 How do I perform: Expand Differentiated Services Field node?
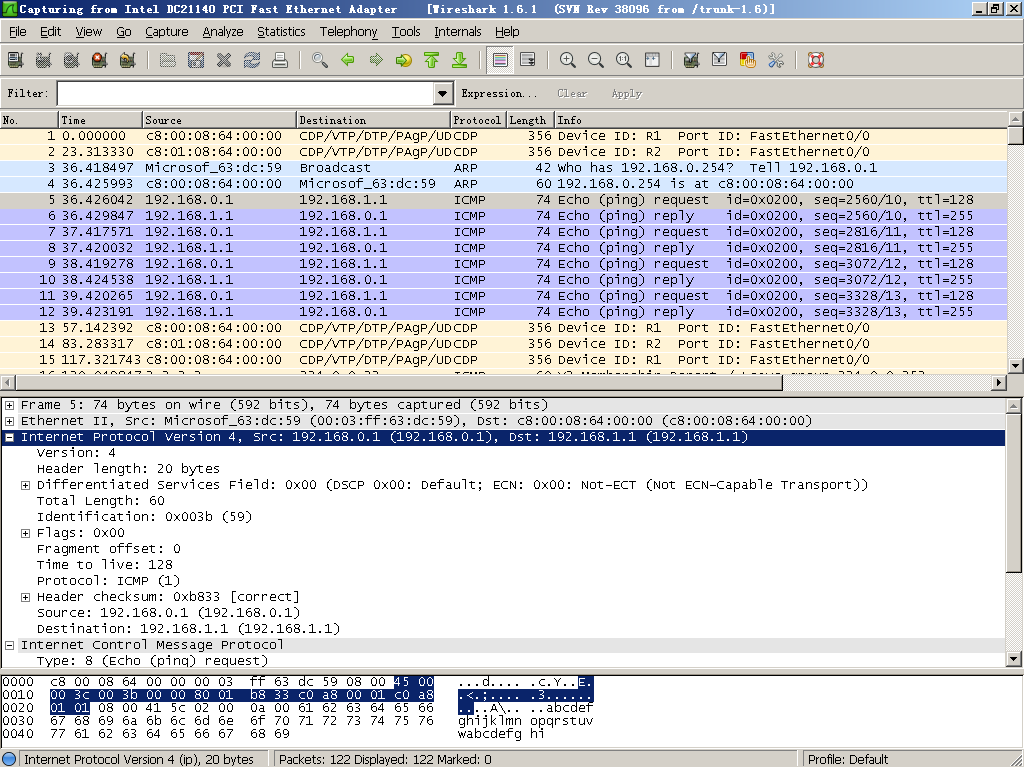pyautogui.click(x=25, y=485)
